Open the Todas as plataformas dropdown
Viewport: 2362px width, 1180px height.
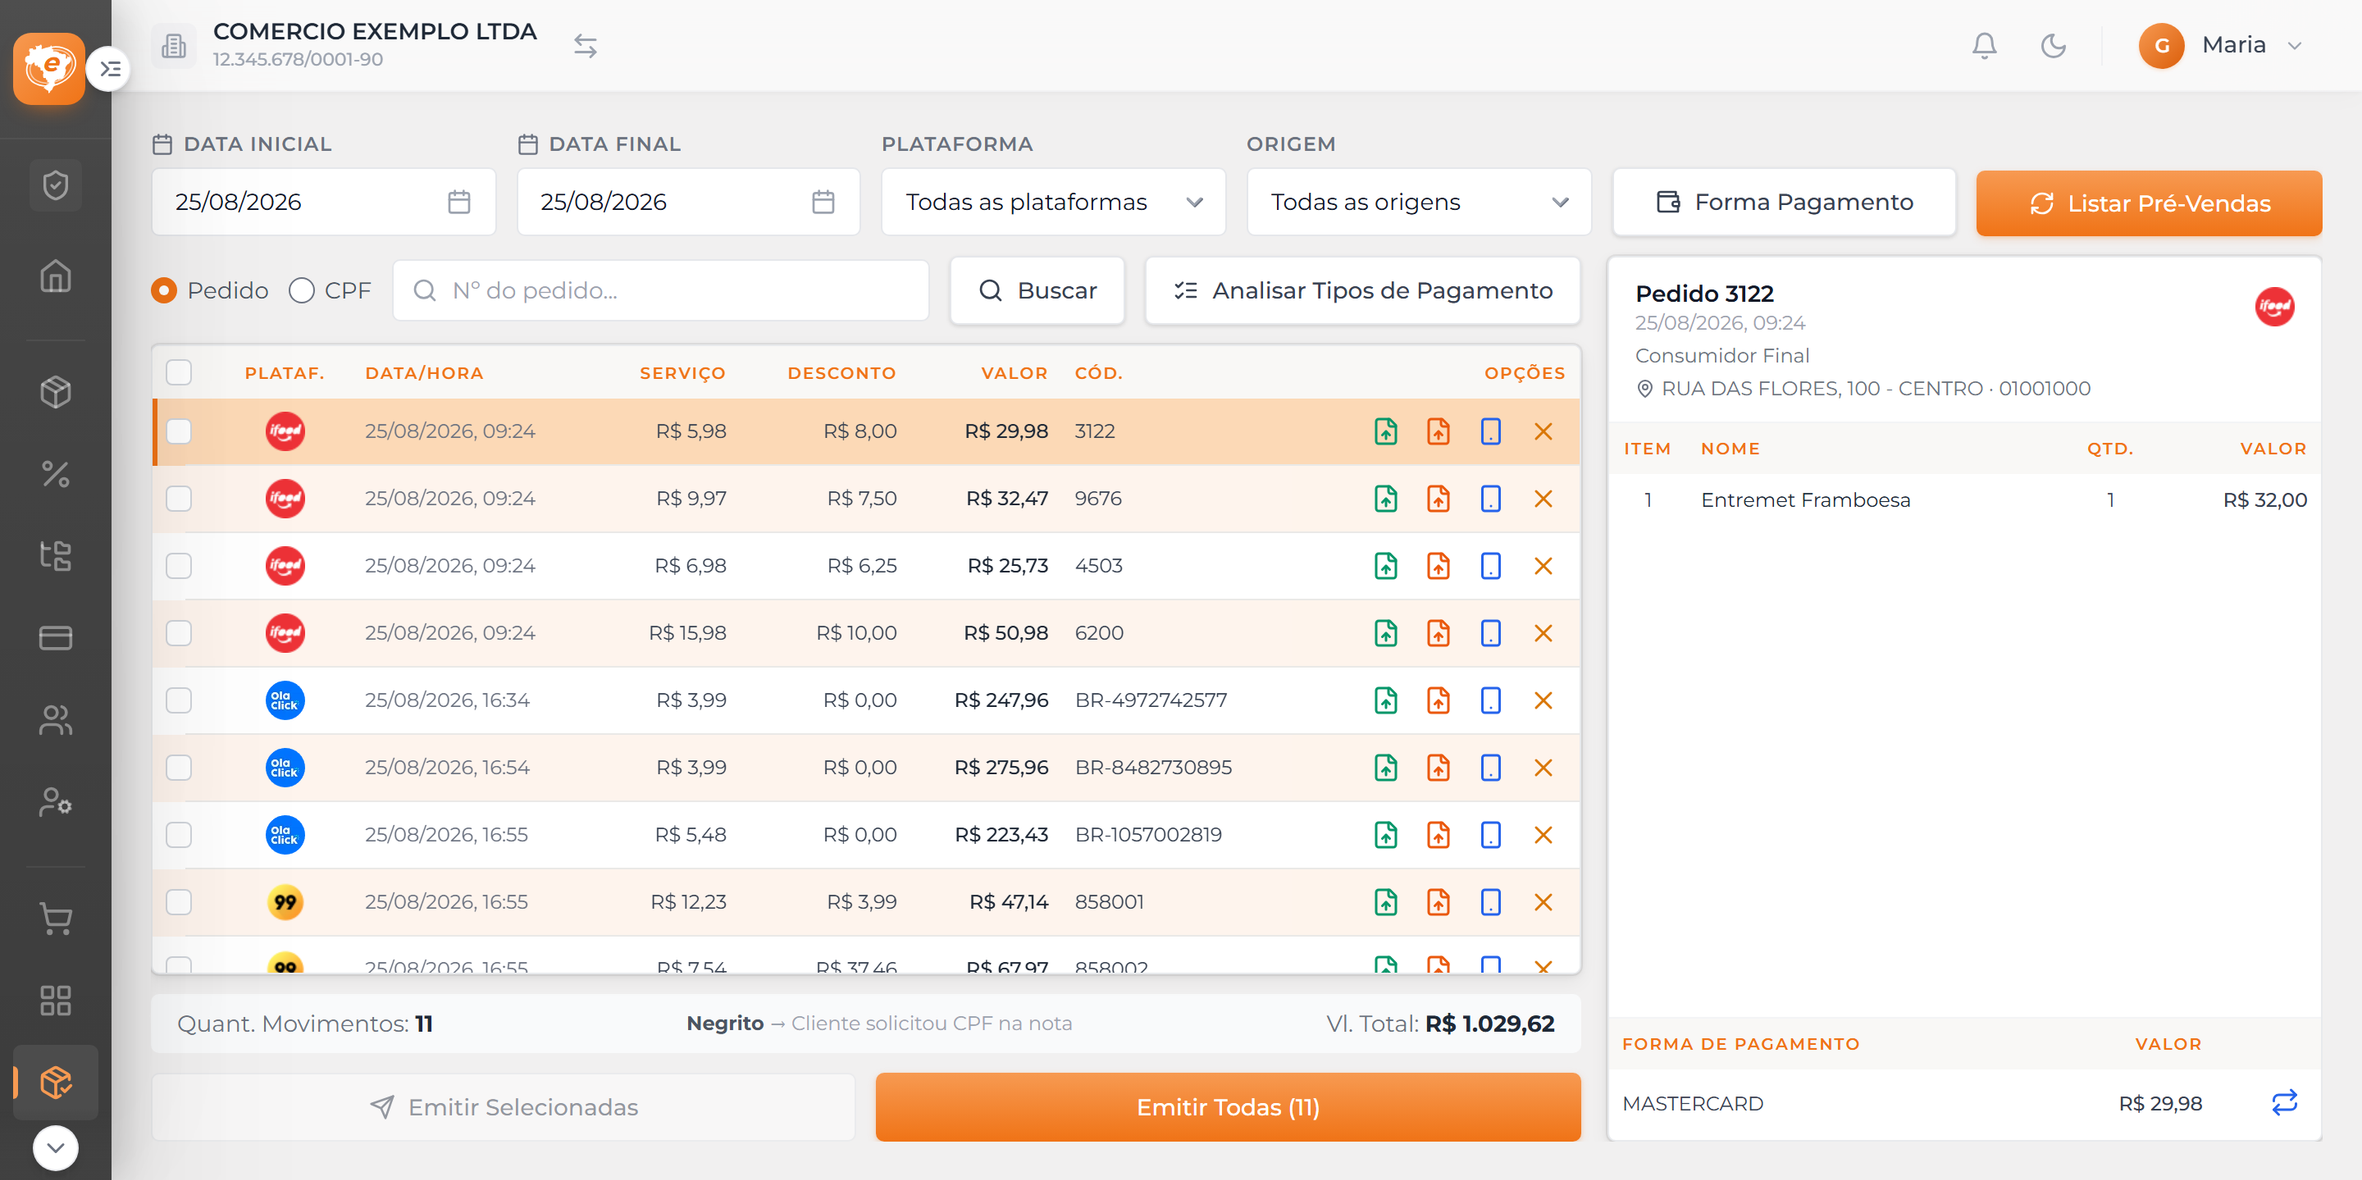point(1053,202)
